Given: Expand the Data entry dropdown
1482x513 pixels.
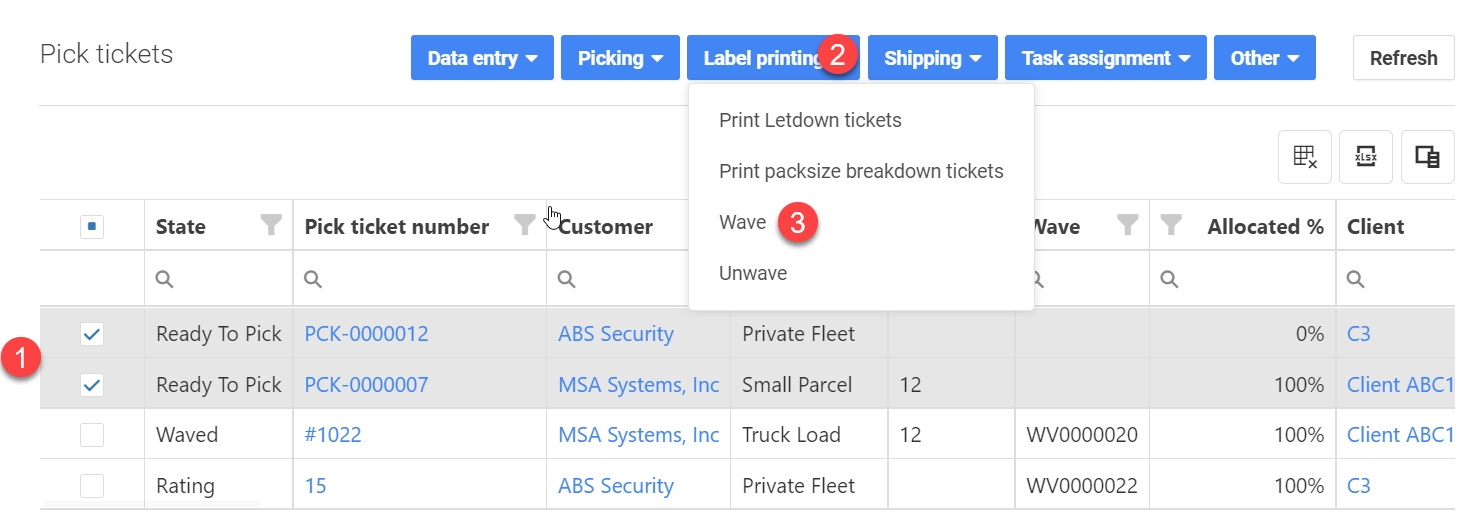Looking at the screenshot, I should pyautogui.click(x=482, y=58).
